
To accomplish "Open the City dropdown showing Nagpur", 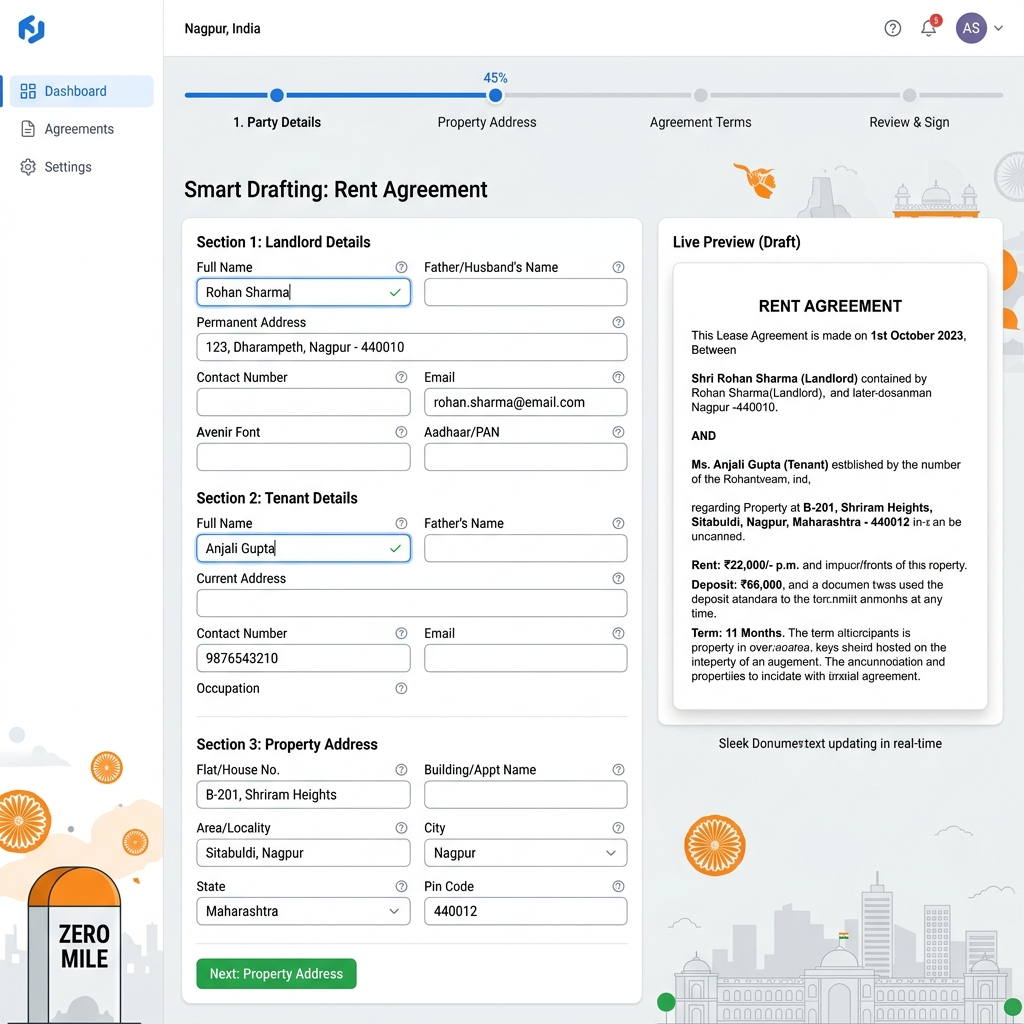I will point(525,852).
